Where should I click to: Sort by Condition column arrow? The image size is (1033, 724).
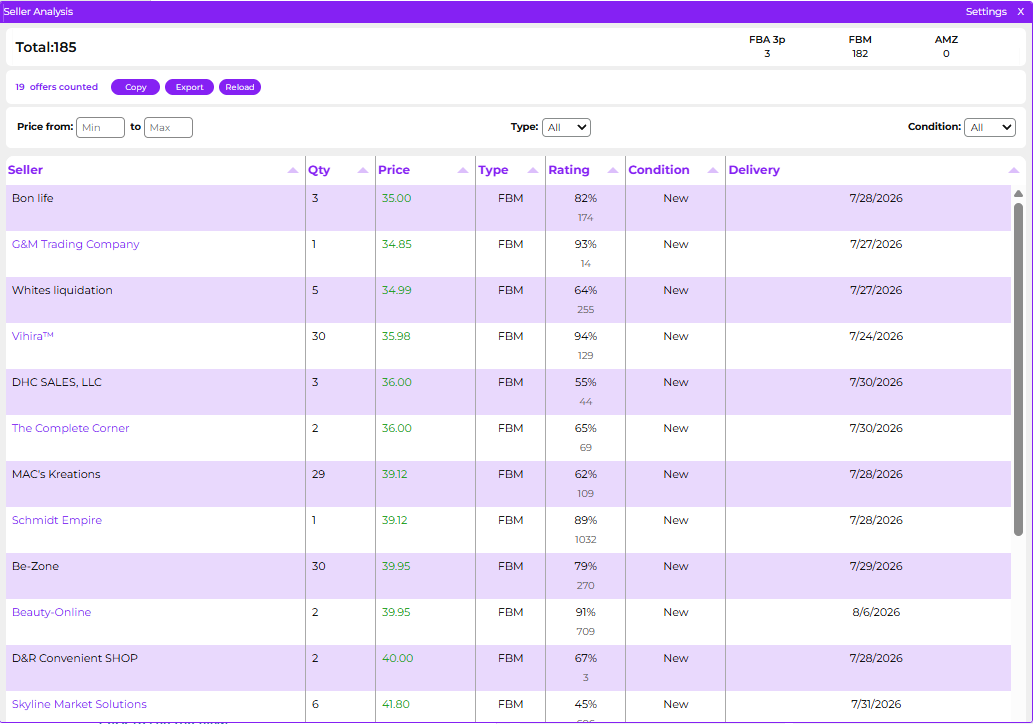pos(712,171)
